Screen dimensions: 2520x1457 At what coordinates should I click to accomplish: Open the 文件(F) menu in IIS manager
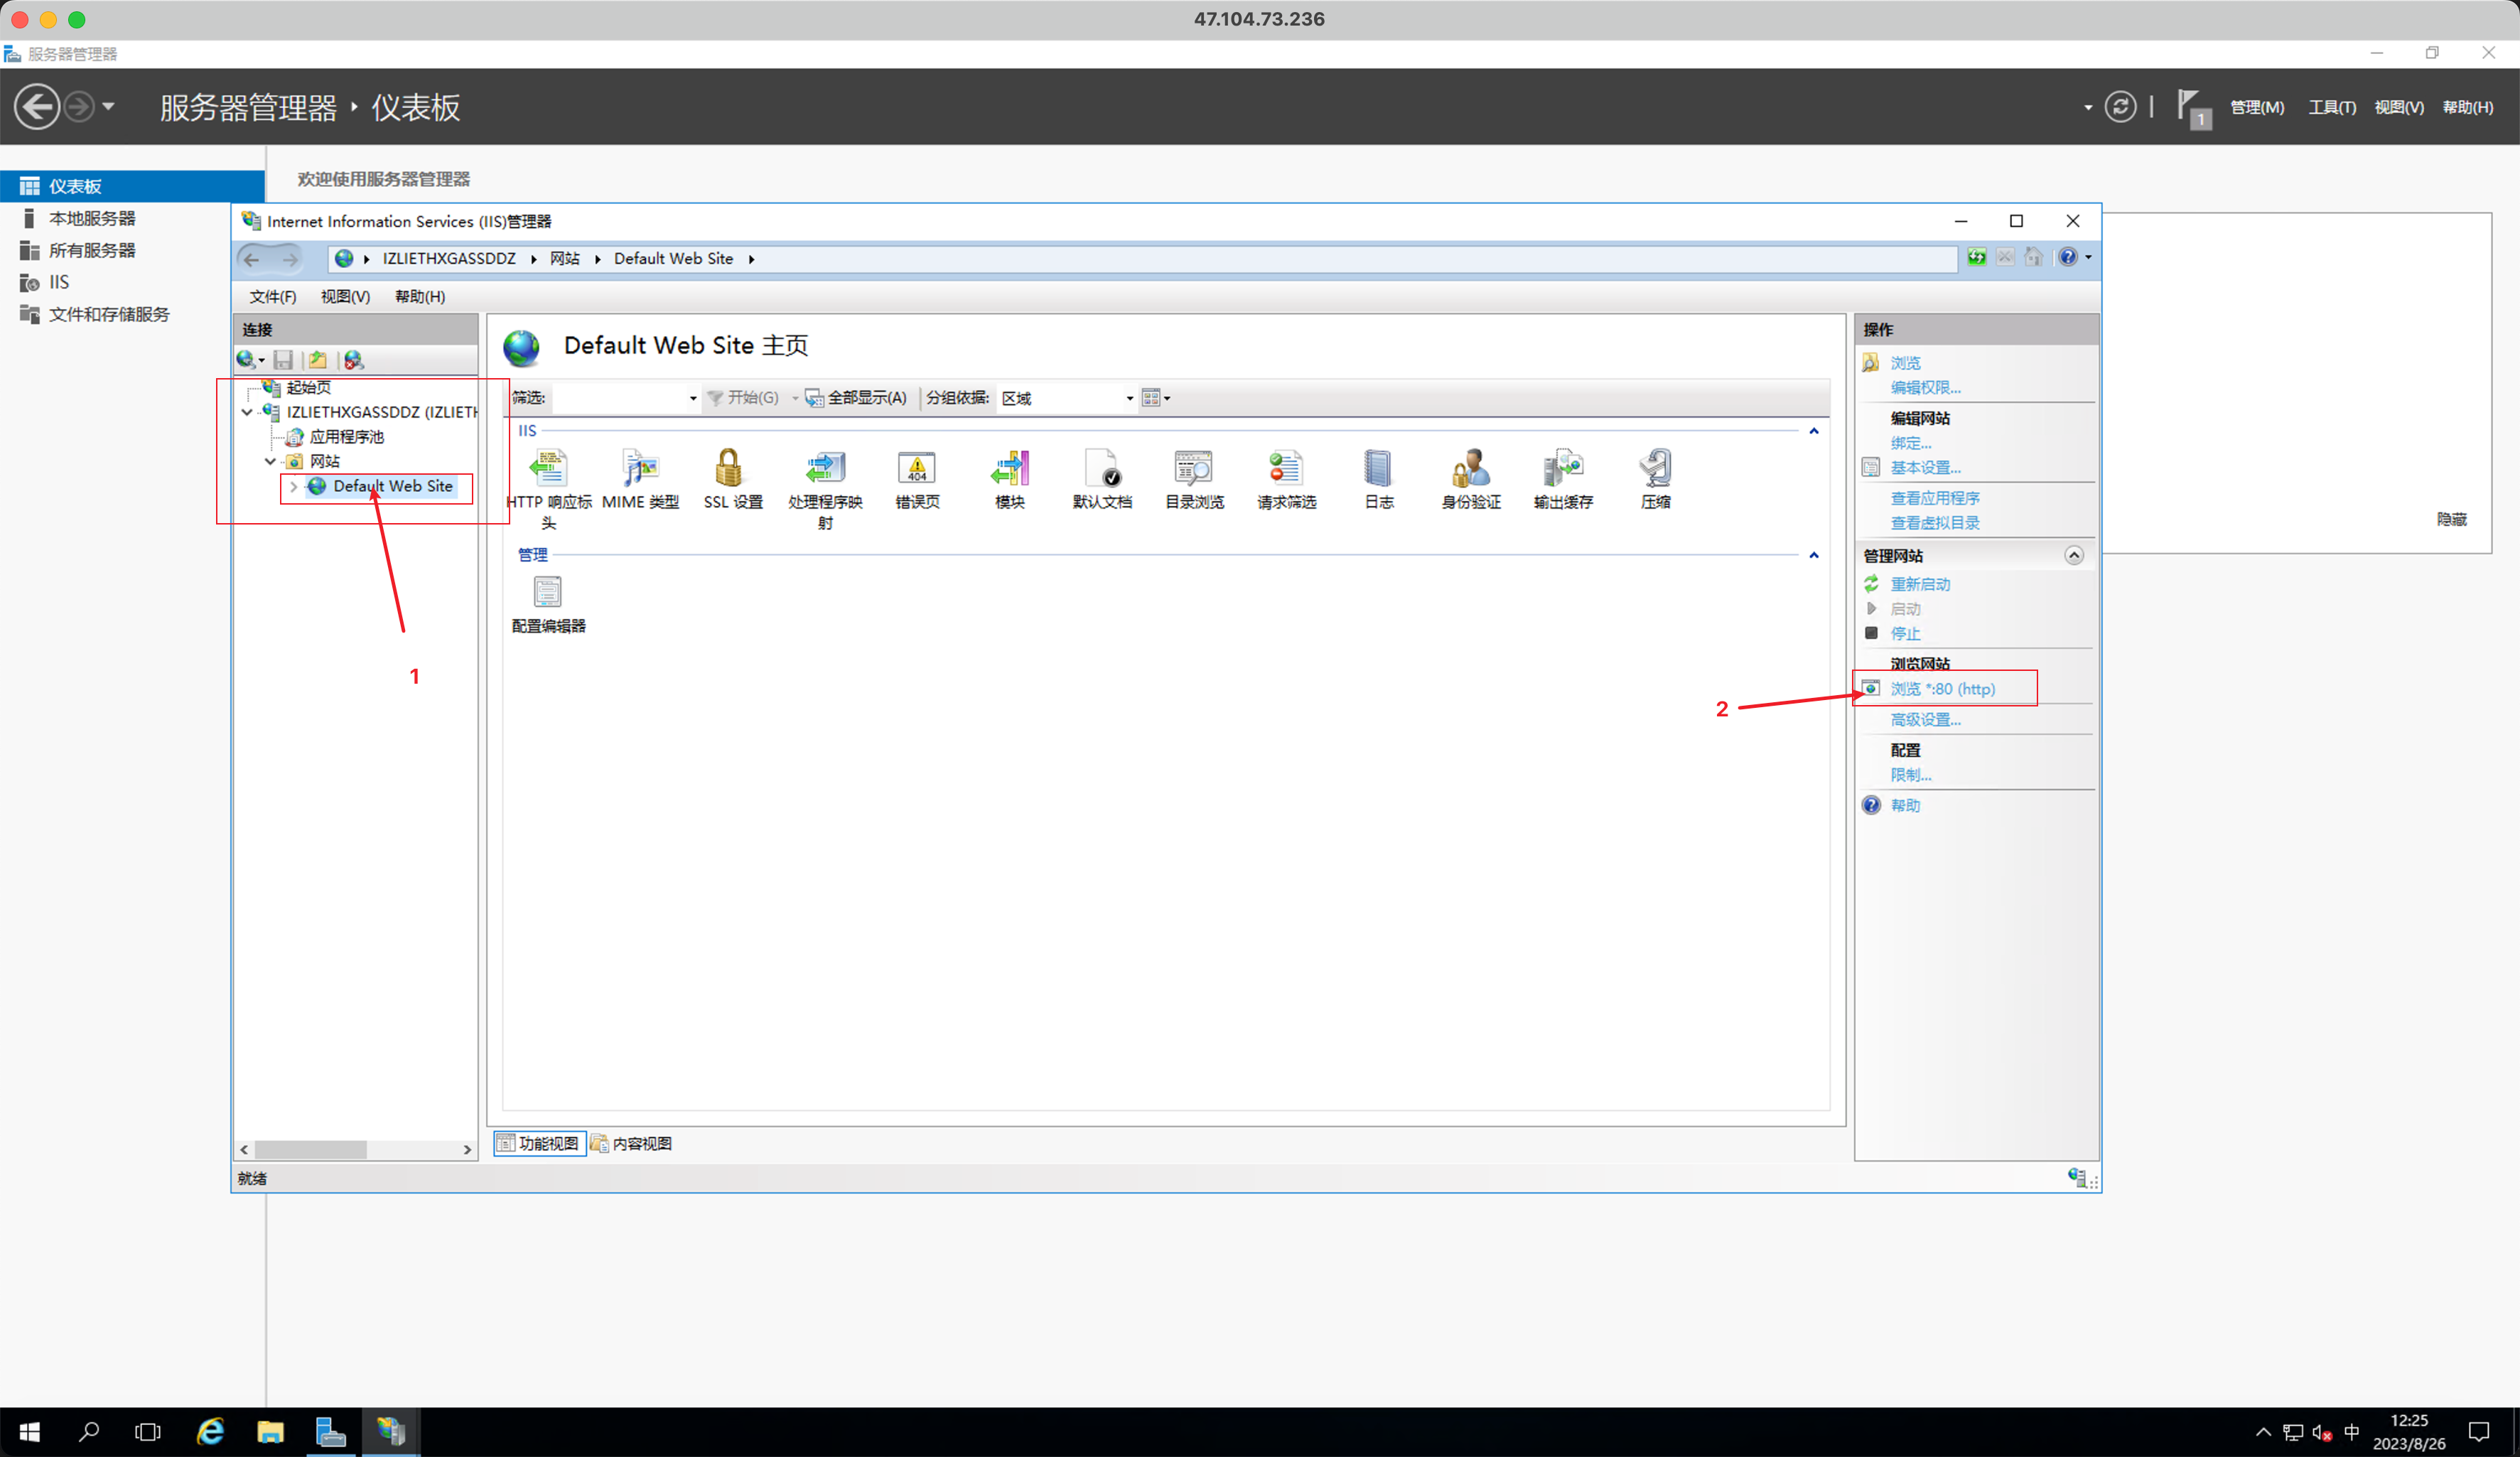tap(272, 297)
